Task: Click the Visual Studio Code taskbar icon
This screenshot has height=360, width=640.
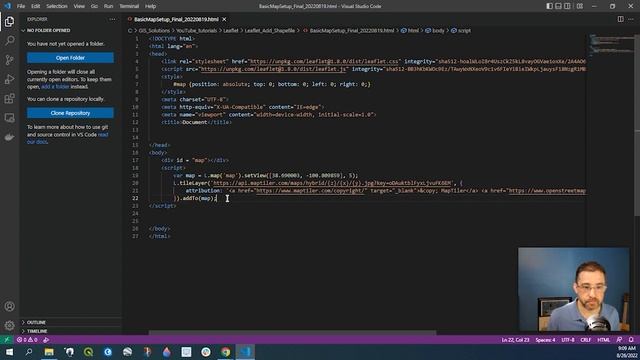Action: (x=245, y=352)
